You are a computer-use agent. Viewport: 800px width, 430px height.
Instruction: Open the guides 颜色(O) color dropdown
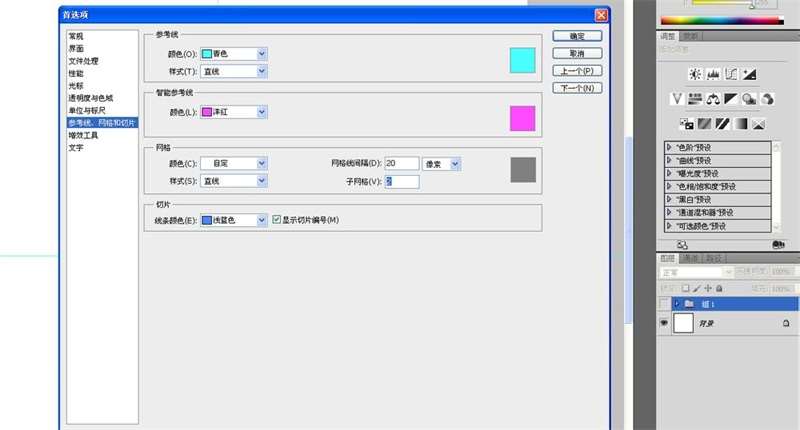[x=234, y=54]
